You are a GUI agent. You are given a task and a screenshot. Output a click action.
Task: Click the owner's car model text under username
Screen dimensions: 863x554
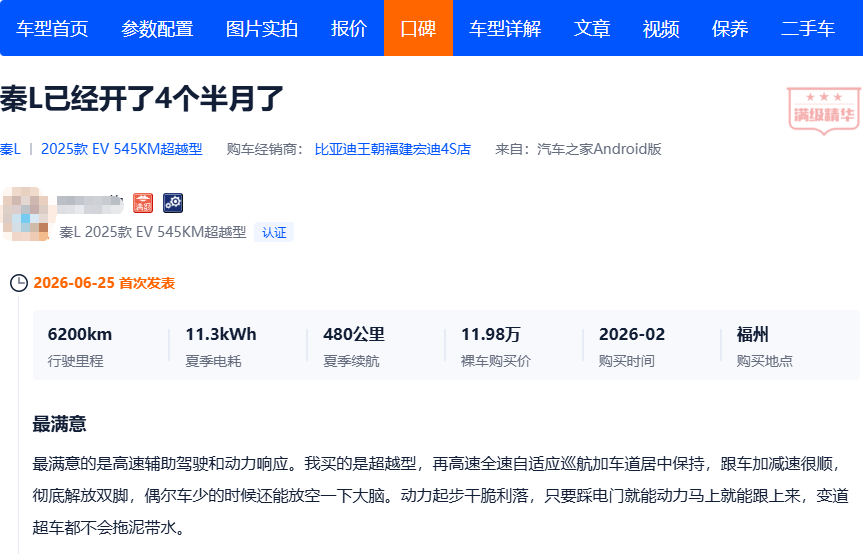click(152, 232)
